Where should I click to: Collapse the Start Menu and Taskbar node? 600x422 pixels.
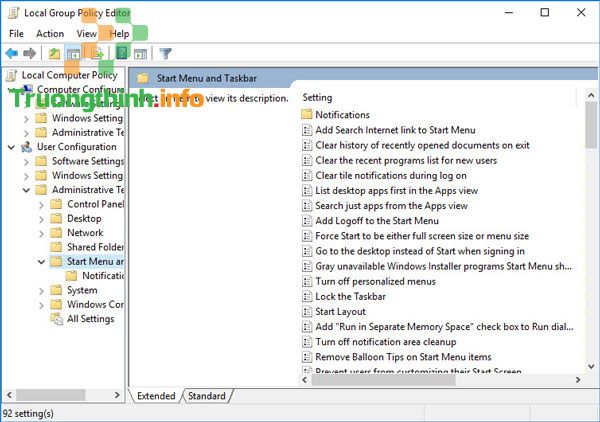pyautogui.click(x=42, y=262)
